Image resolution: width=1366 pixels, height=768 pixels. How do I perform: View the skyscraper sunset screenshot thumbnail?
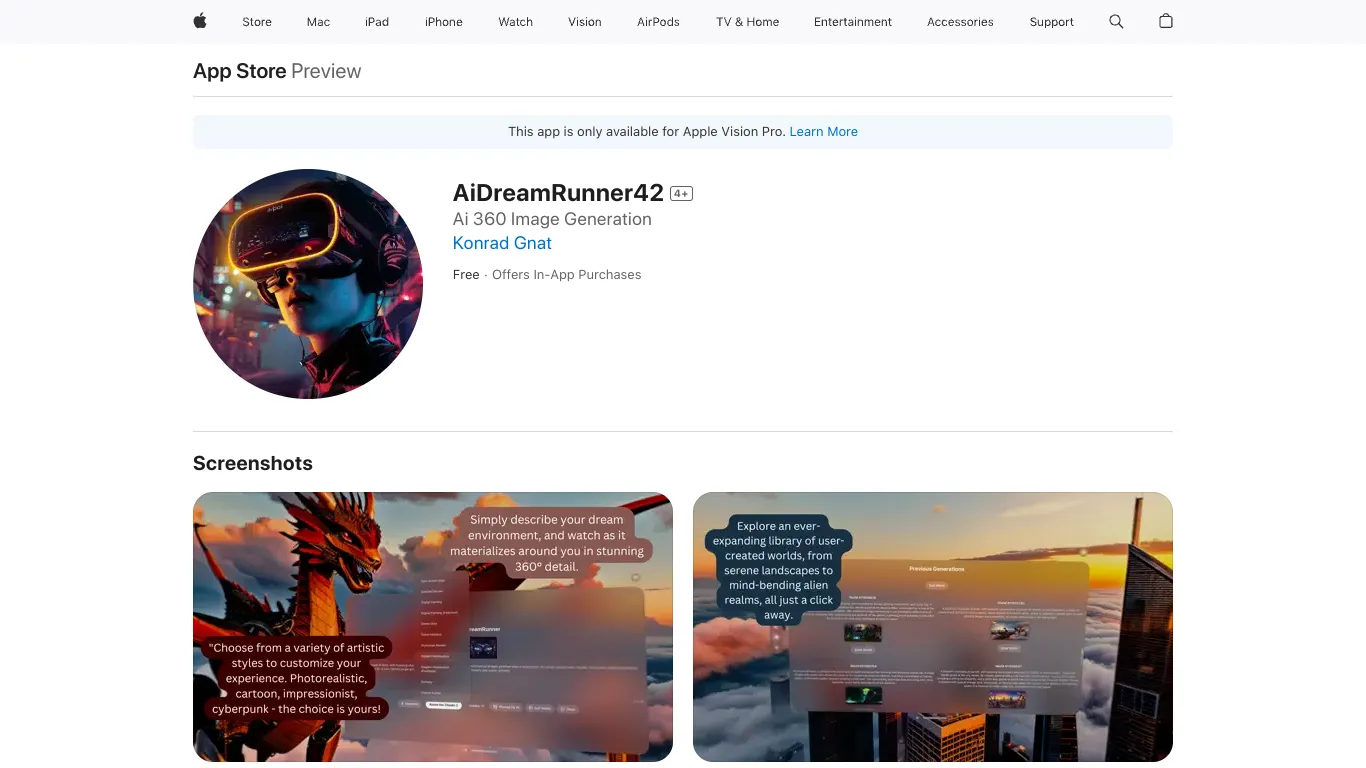click(x=933, y=627)
